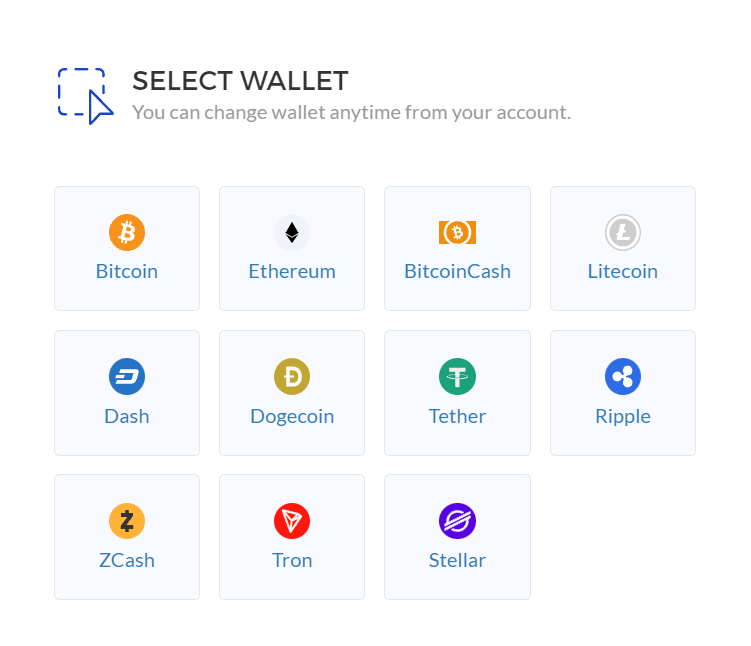
Task: Choose the Stellar wallet label
Action: (457, 560)
